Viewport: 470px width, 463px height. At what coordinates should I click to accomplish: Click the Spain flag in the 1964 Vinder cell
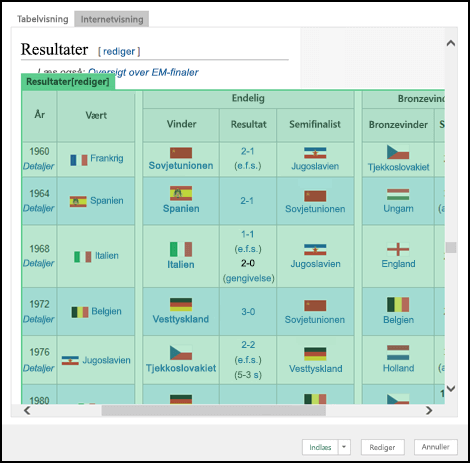(181, 193)
